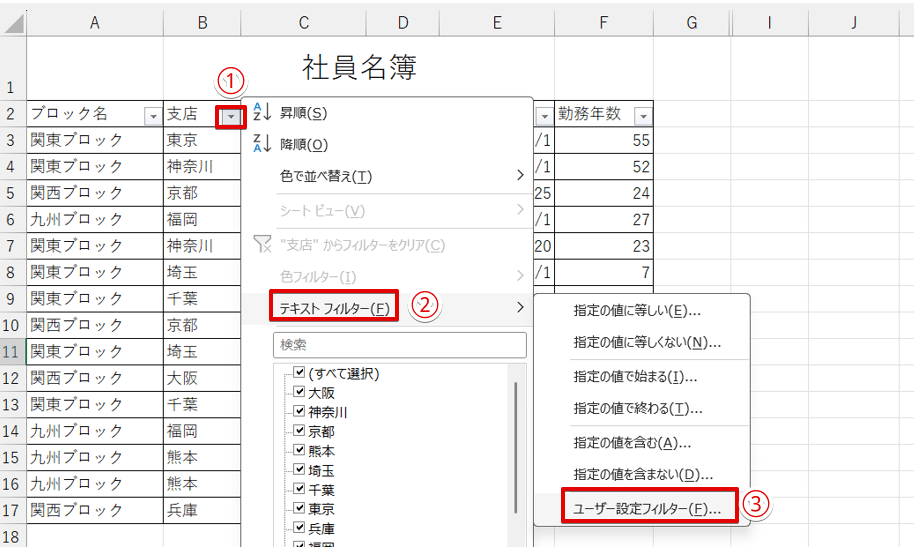914x552 pixels.
Task: Select column J header
Action: pyautogui.click(x=853, y=23)
